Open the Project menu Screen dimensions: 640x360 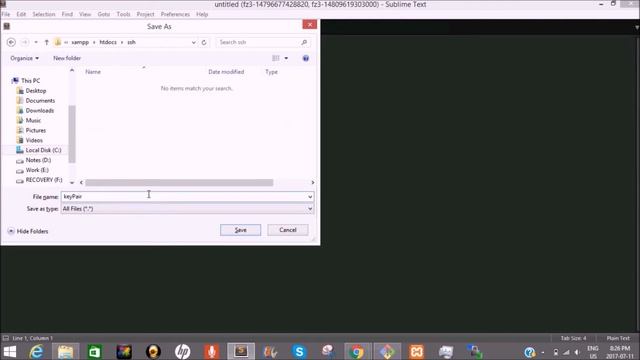(145, 14)
